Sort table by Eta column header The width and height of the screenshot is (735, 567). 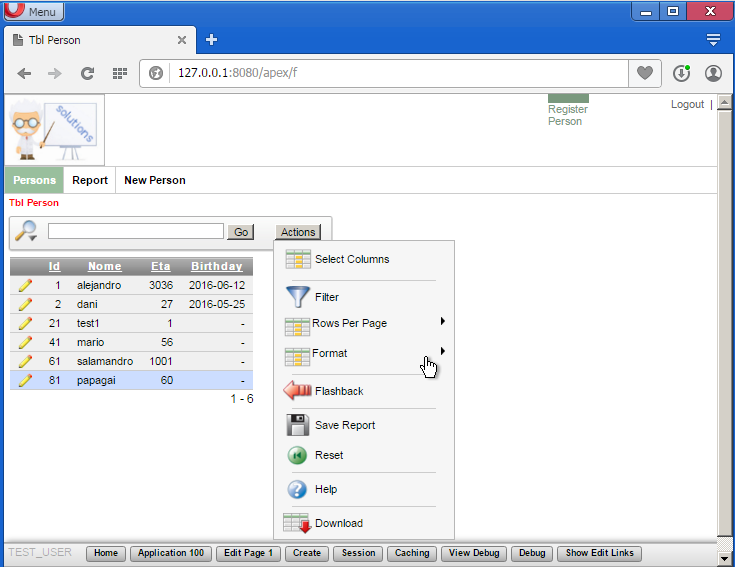[160, 266]
